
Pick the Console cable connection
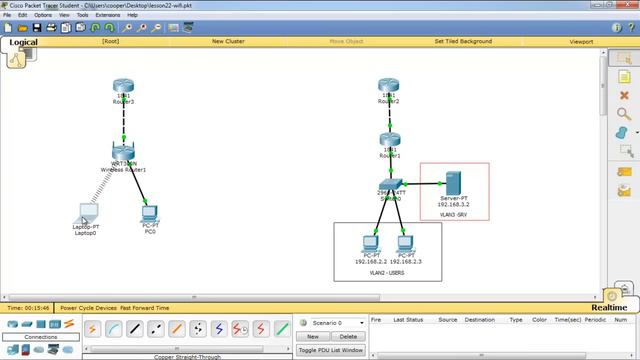coord(114,329)
